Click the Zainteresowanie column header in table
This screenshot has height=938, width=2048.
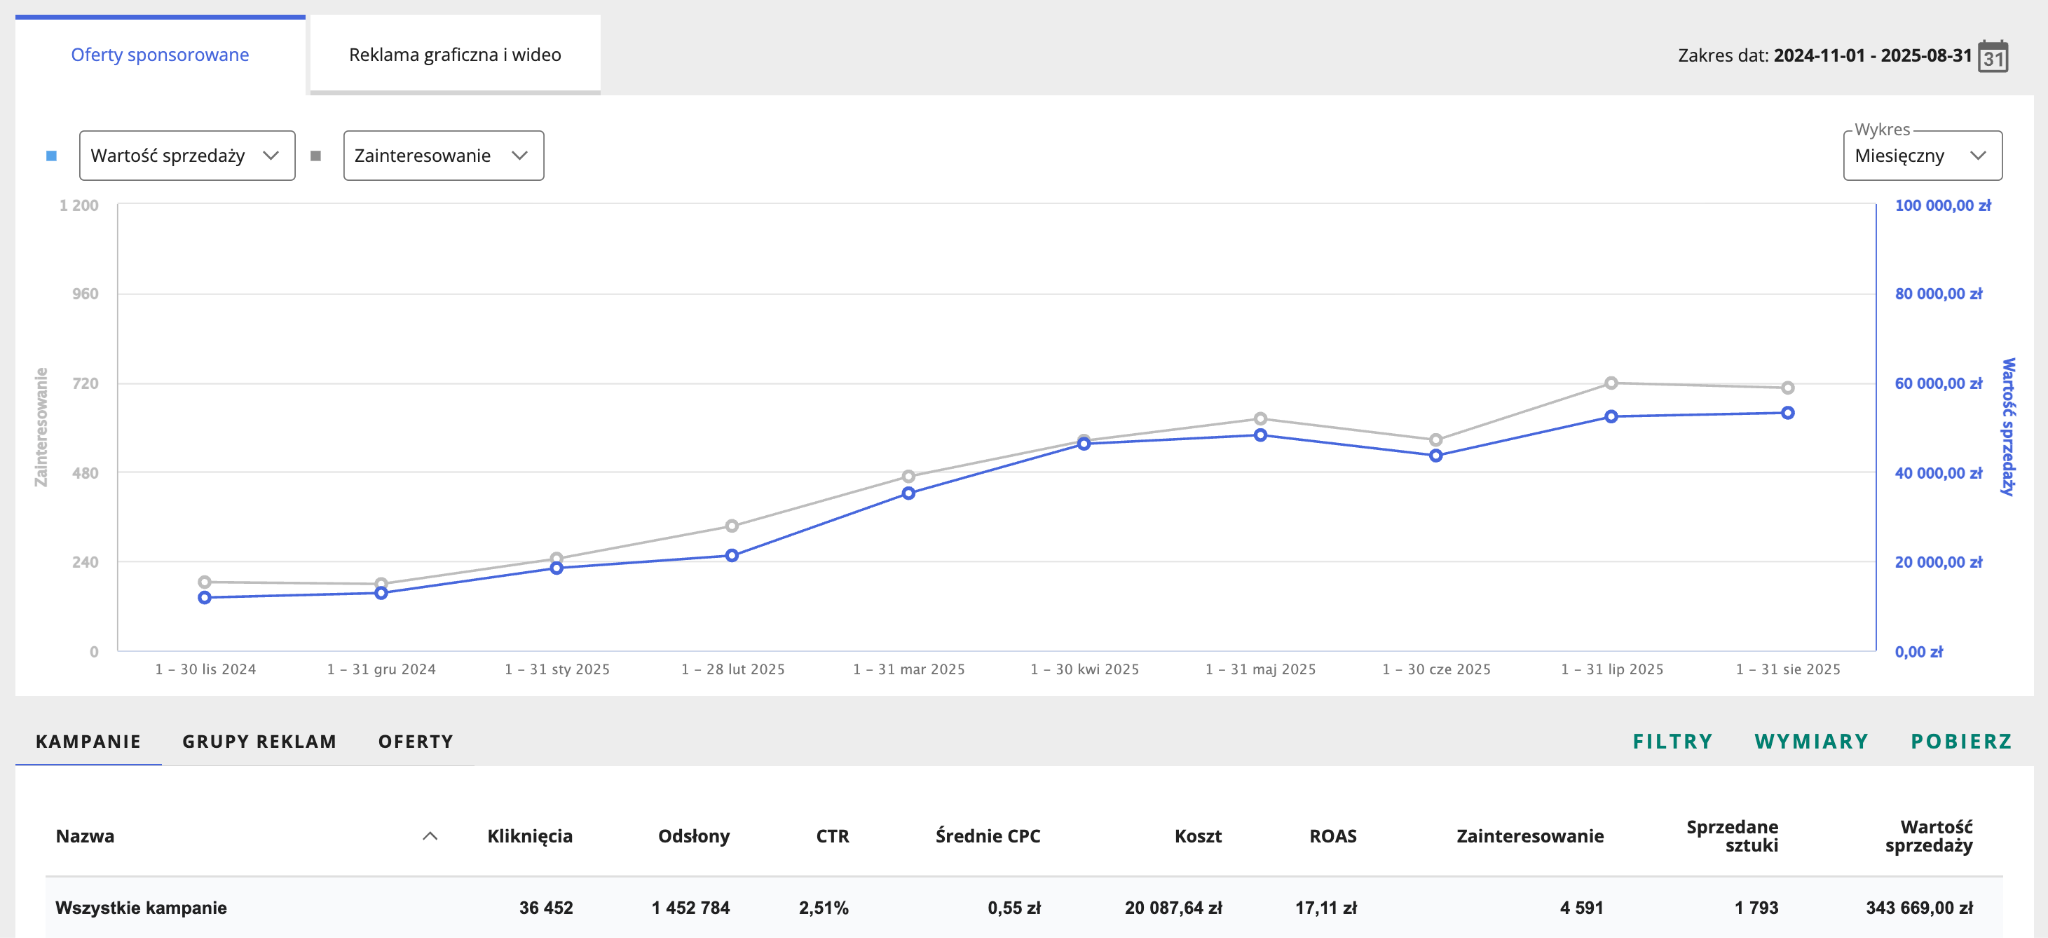1530,836
